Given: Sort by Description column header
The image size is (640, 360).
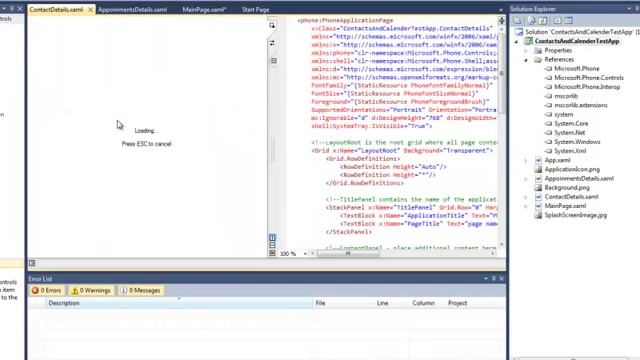Looking at the screenshot, I should click(x=179, y=303).
